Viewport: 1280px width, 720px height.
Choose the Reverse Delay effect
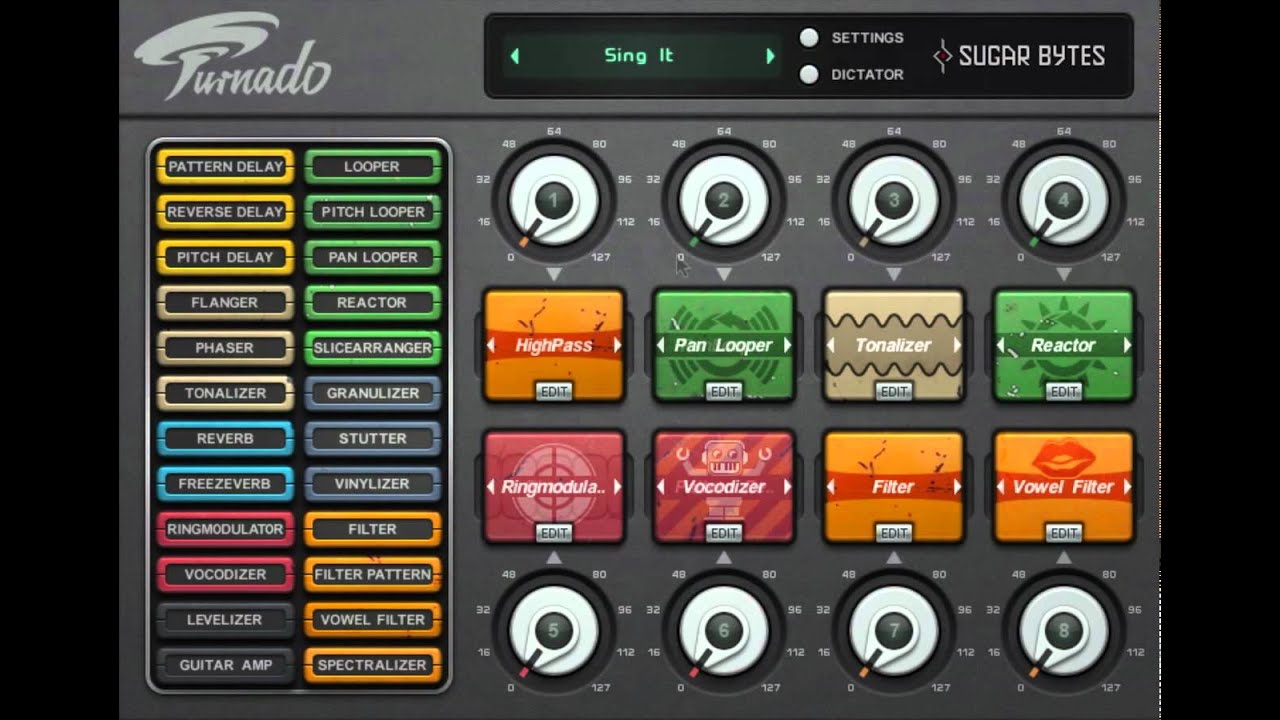[225, 212]
